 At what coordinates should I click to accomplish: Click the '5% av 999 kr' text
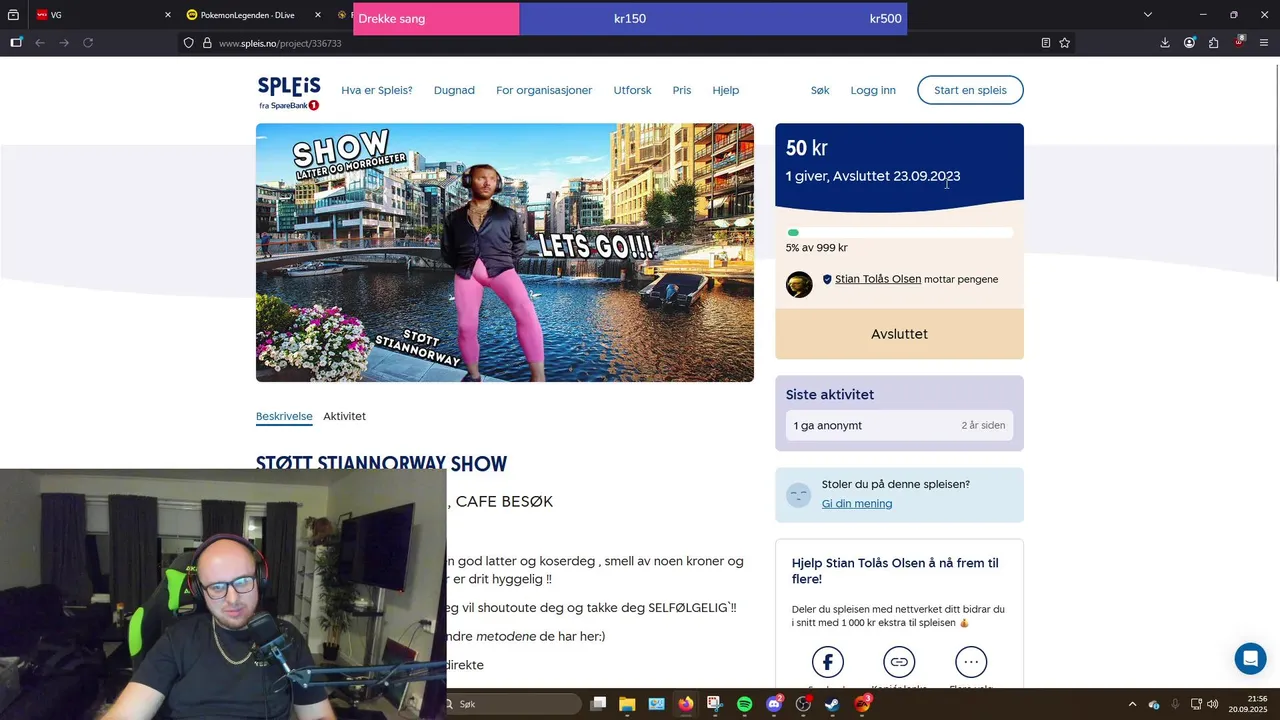(817, 248)
